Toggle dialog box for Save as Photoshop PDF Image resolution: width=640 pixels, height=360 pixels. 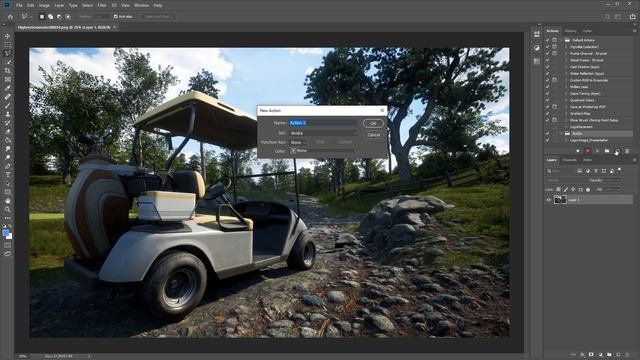click(554, 107)
